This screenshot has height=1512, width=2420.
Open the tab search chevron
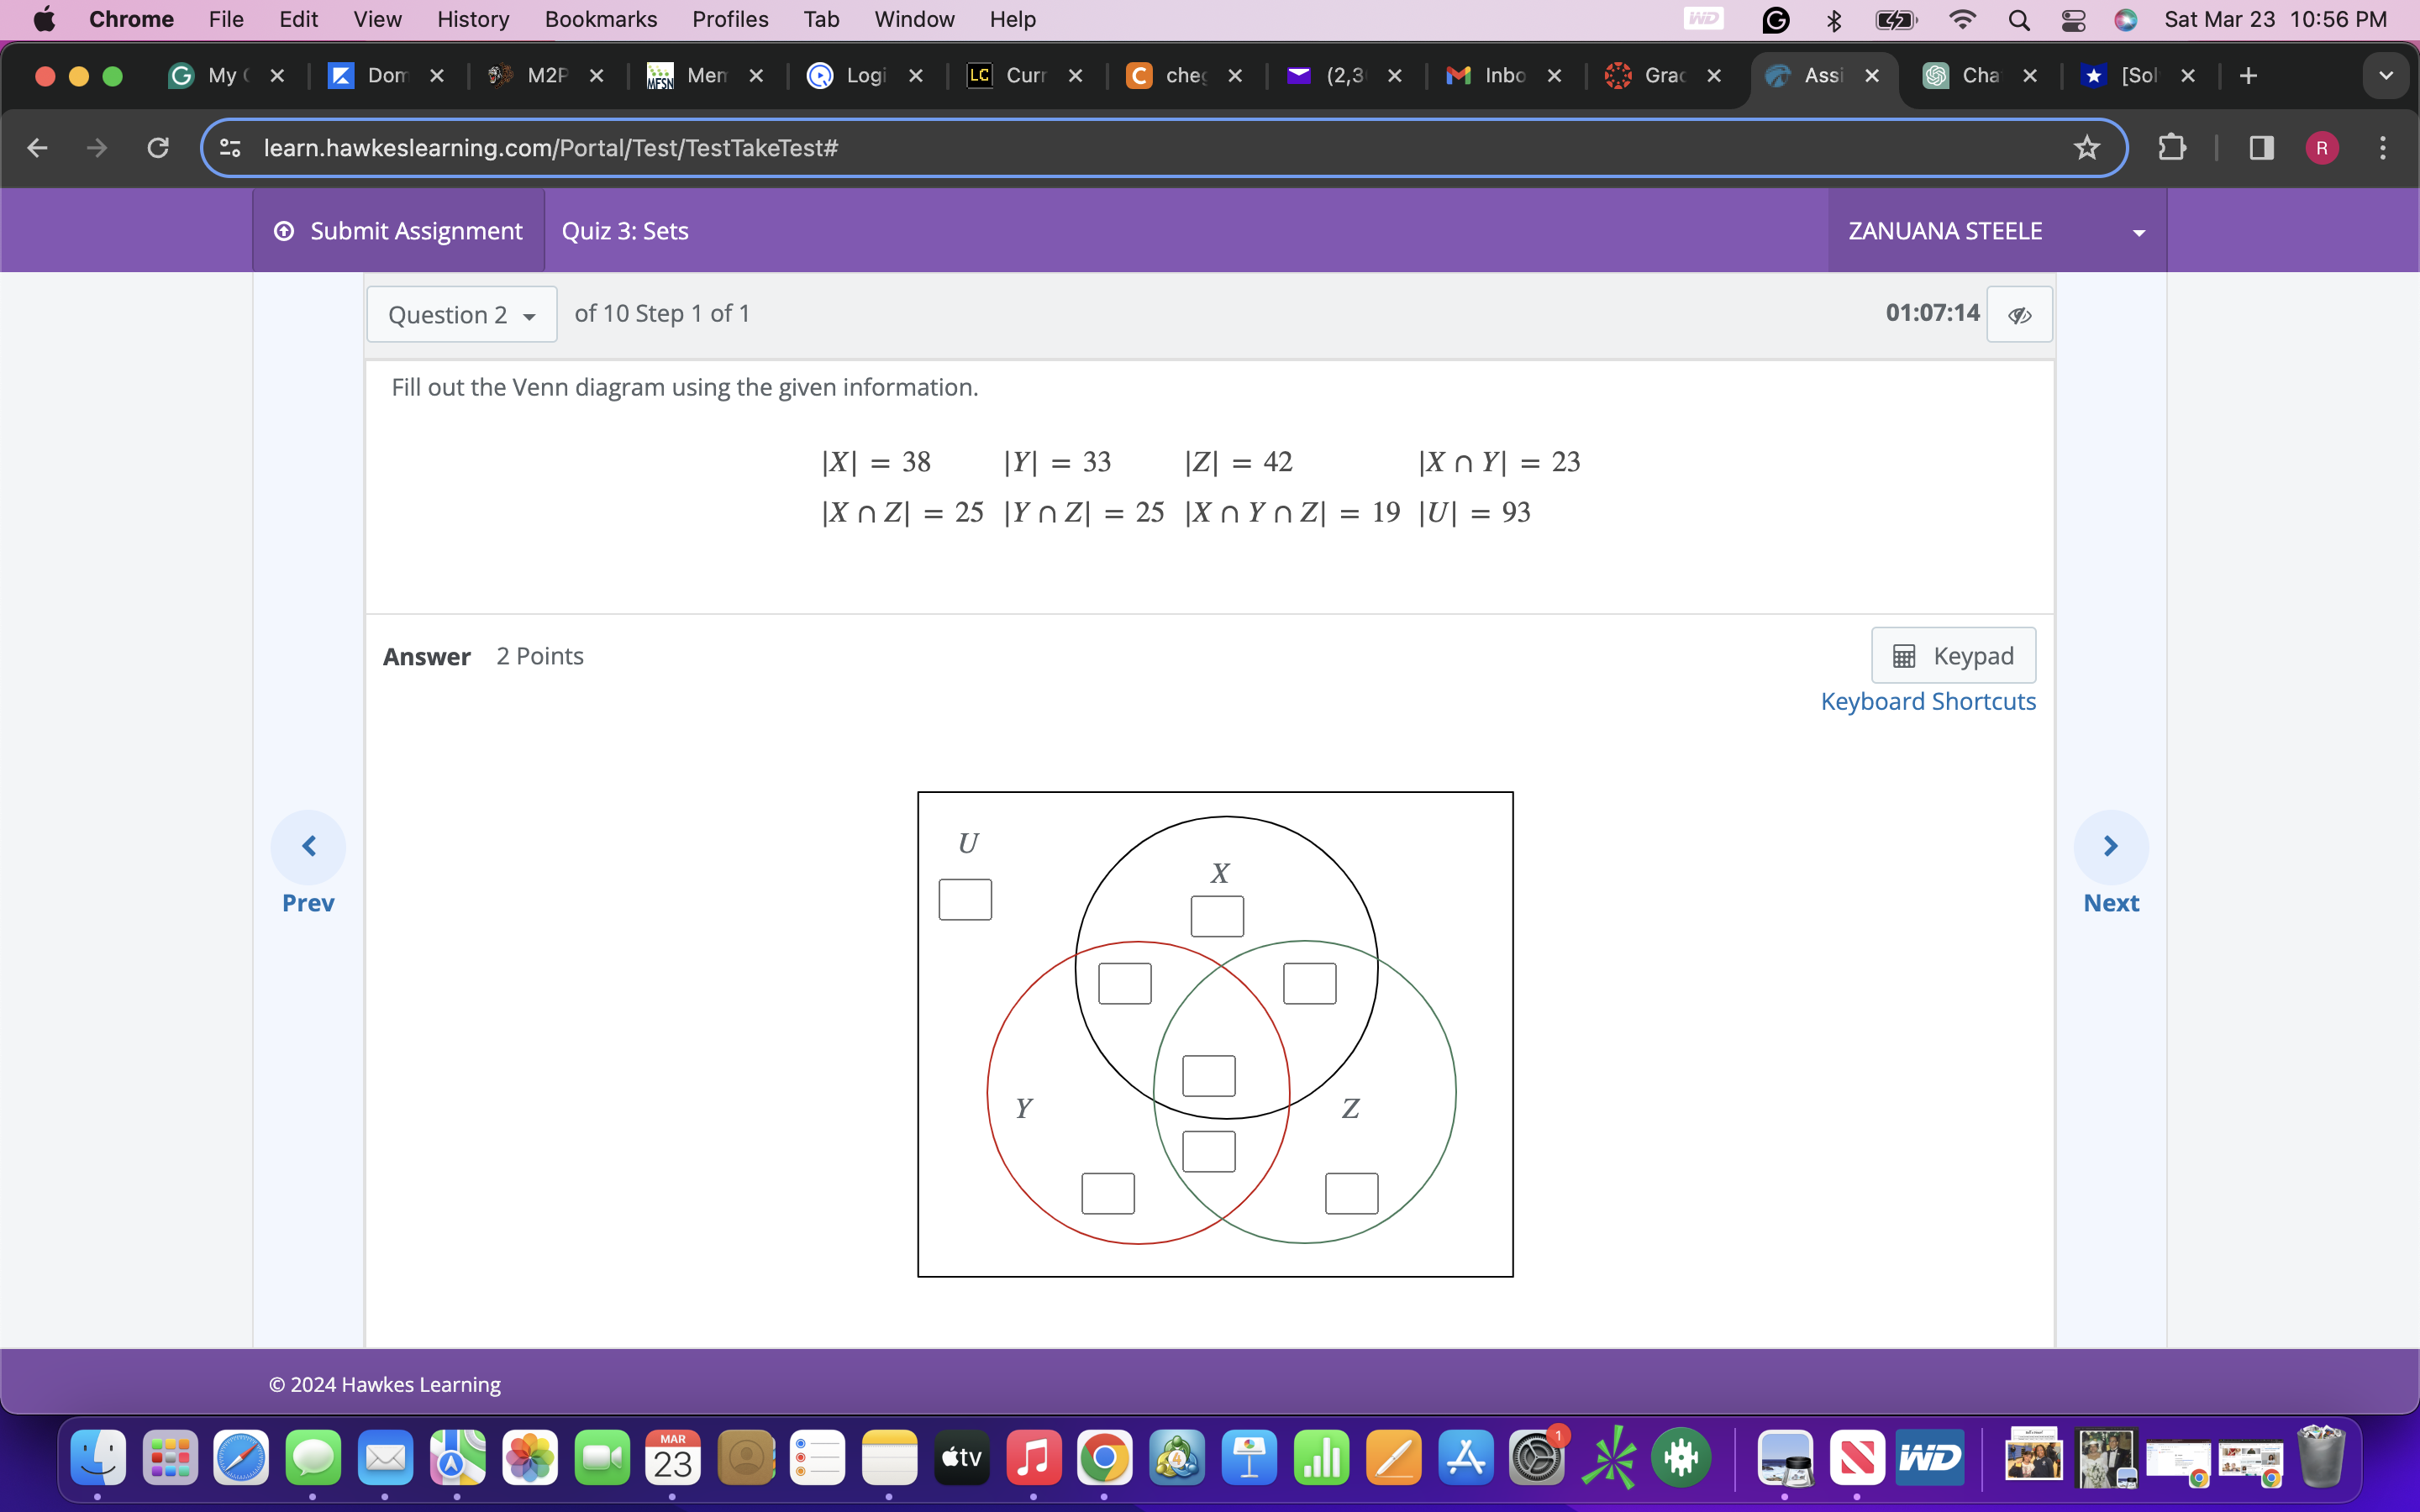pyautogui.click(x=2386, y=75)
